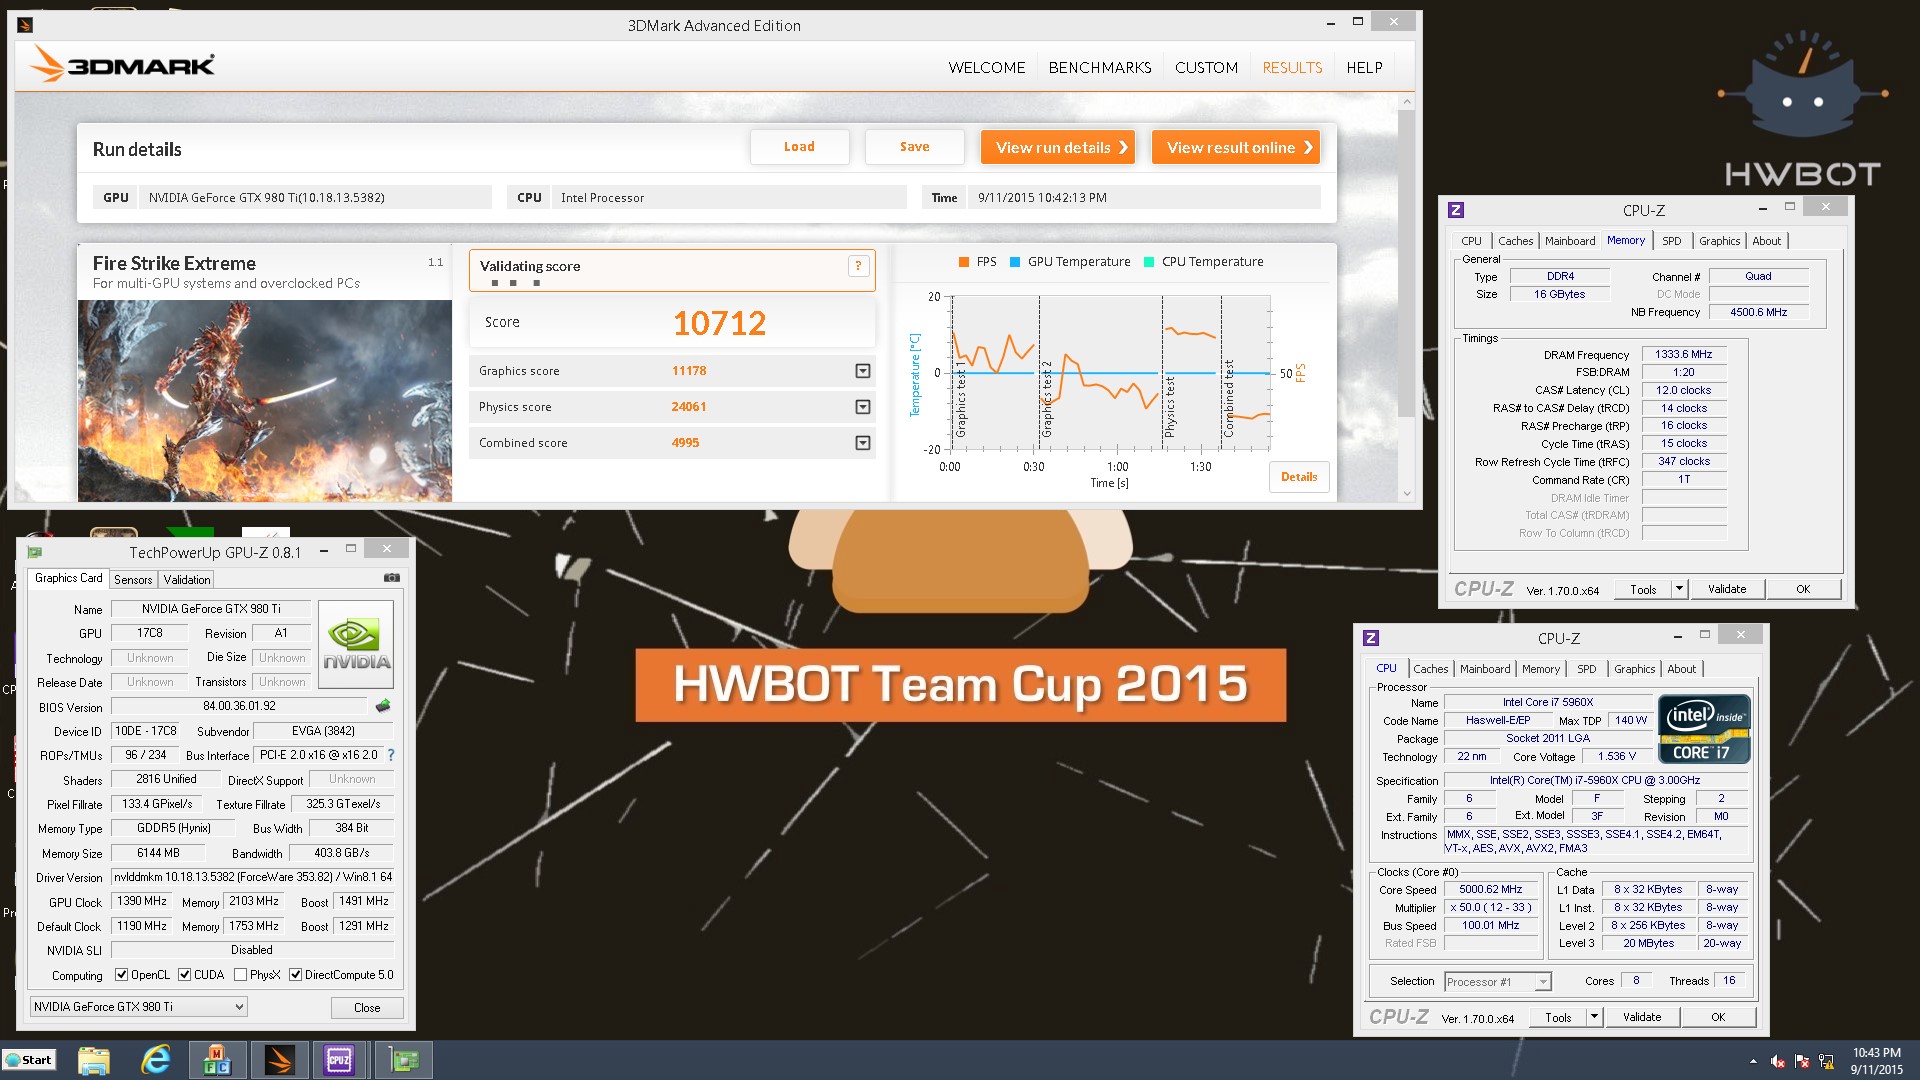Screen dimensions: 1920x1080
Task: Open the Start menu
Action: pos(29,1060)
